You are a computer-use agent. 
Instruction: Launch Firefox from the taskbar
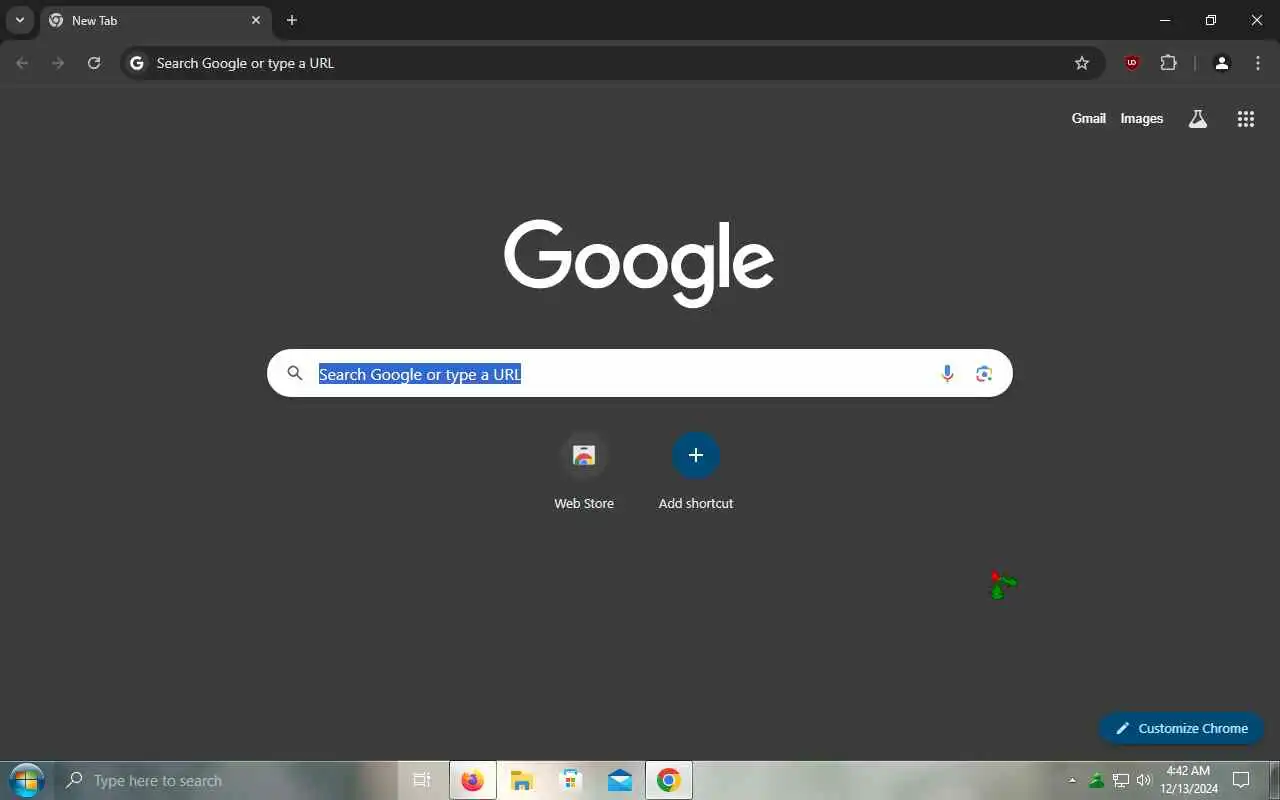pos(472,780)
